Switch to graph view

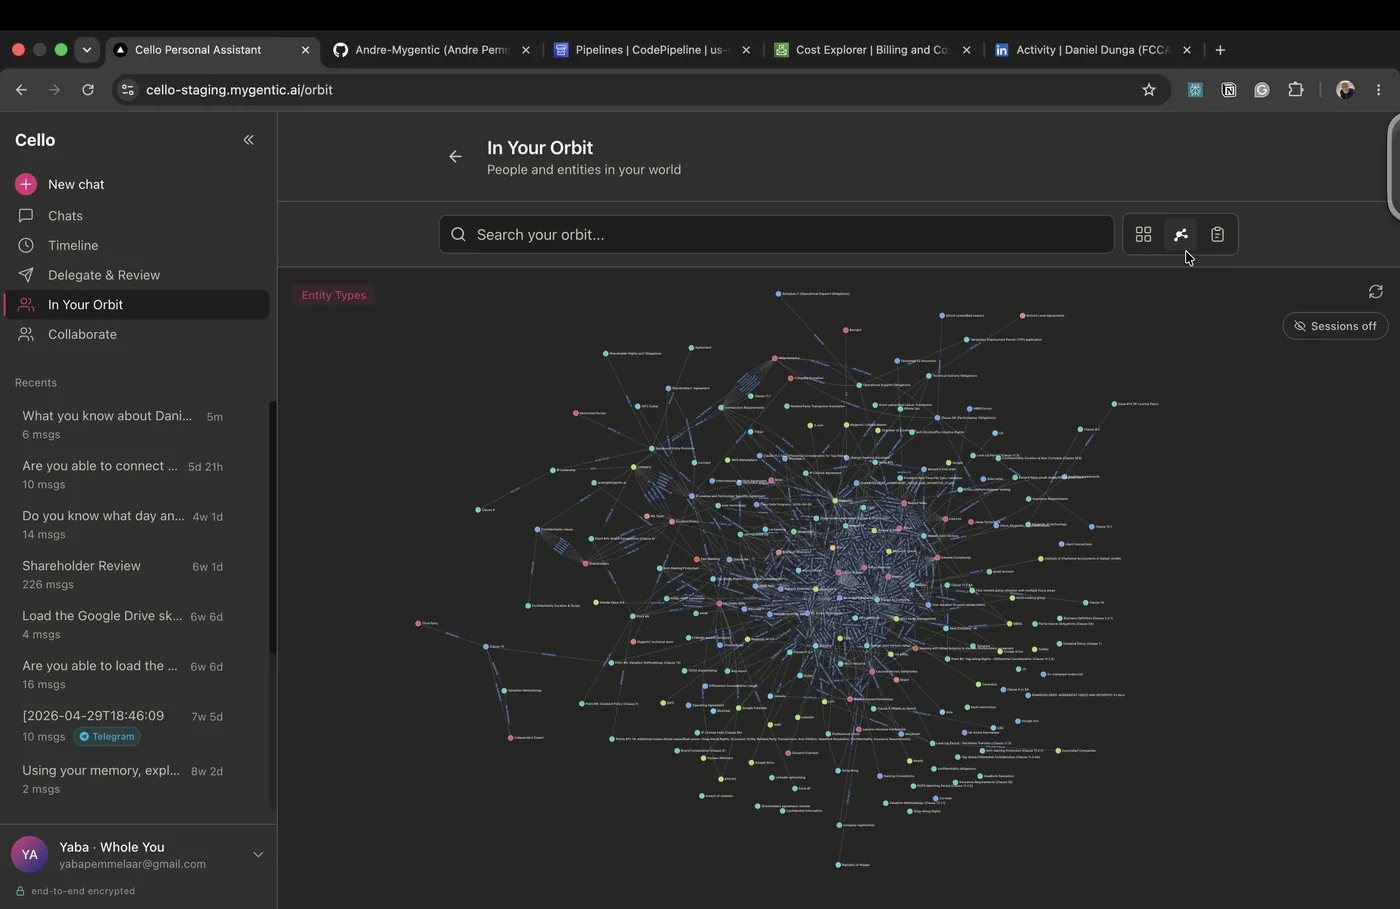coord(1181,234)
